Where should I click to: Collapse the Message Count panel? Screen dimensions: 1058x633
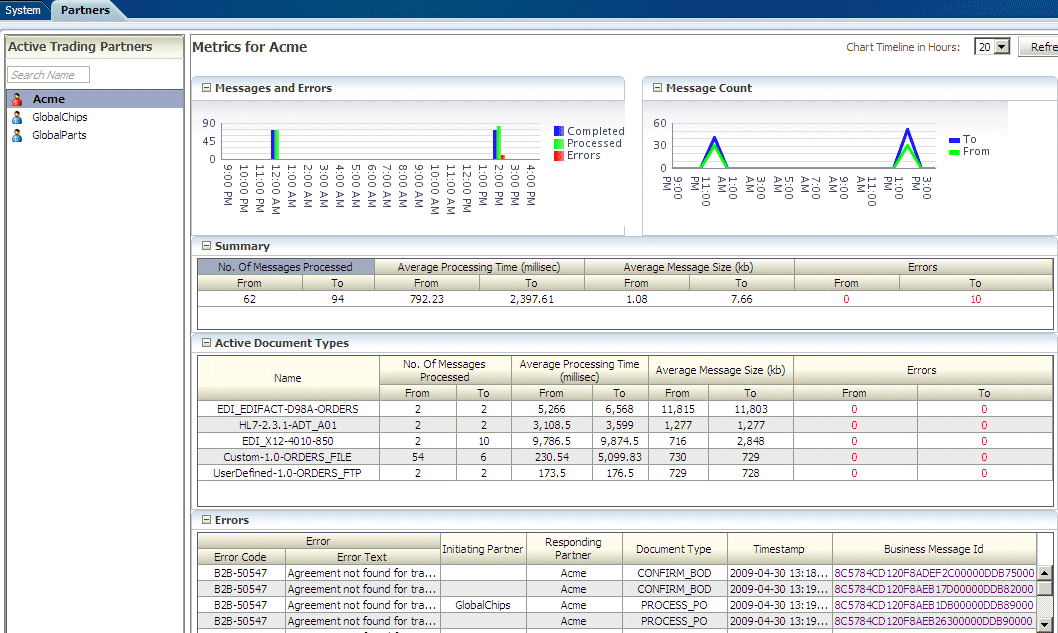coord(657,88)
